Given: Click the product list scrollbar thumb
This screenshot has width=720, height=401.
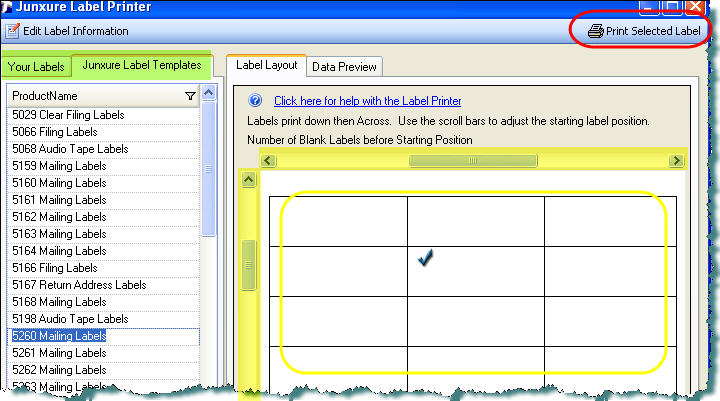Looking at the screenshot, I should [208, 169].
